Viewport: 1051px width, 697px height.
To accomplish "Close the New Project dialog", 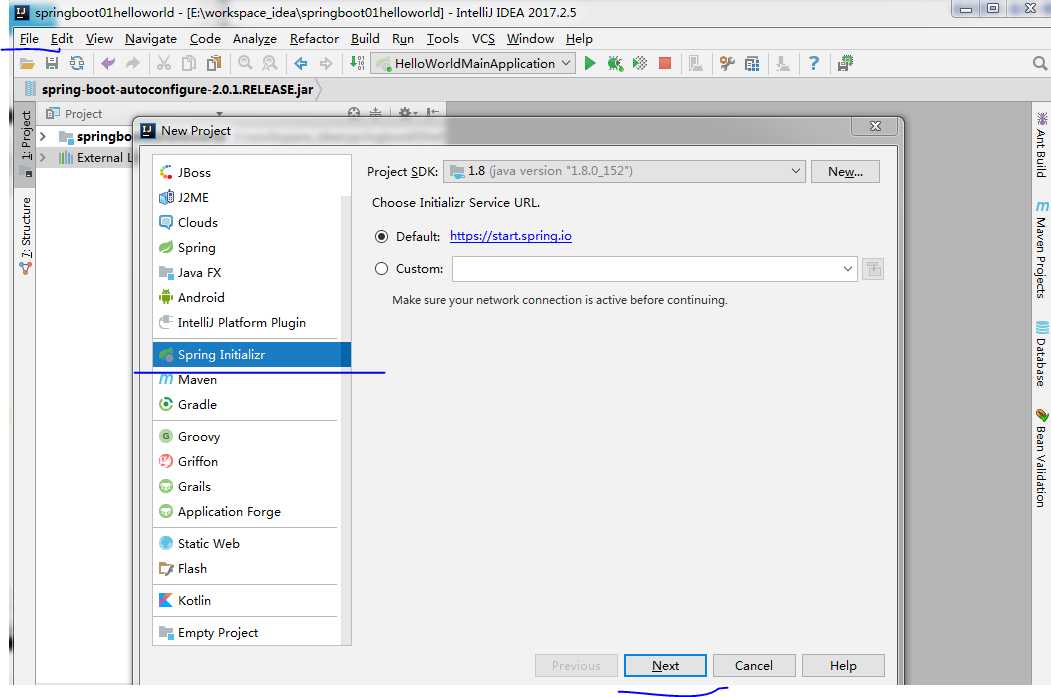I will (875, 126).
